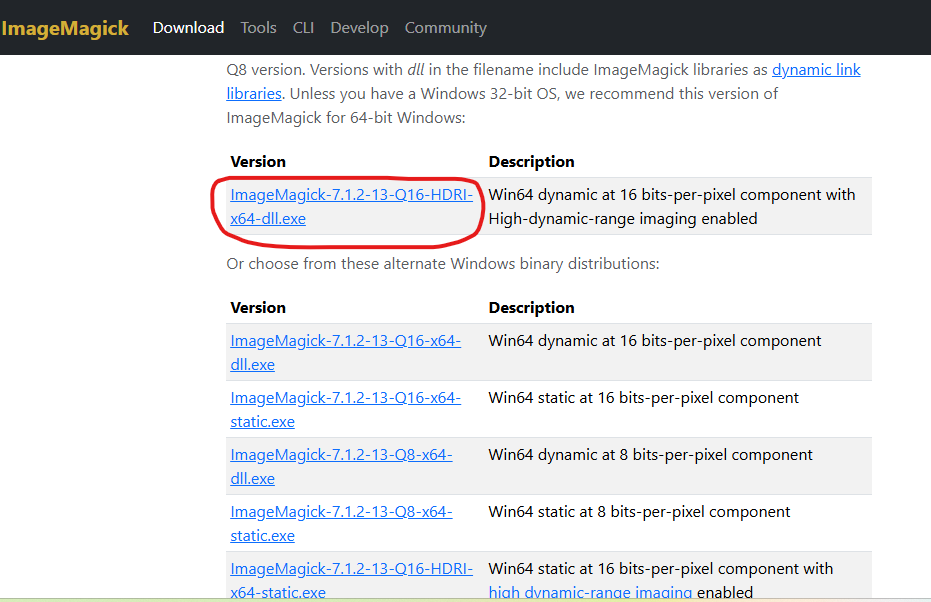Screen dimensions: 931x602
Task: Select 'Win64 dynamic at 16 bits-per-pixel component' description
Action: click(654, 341)
